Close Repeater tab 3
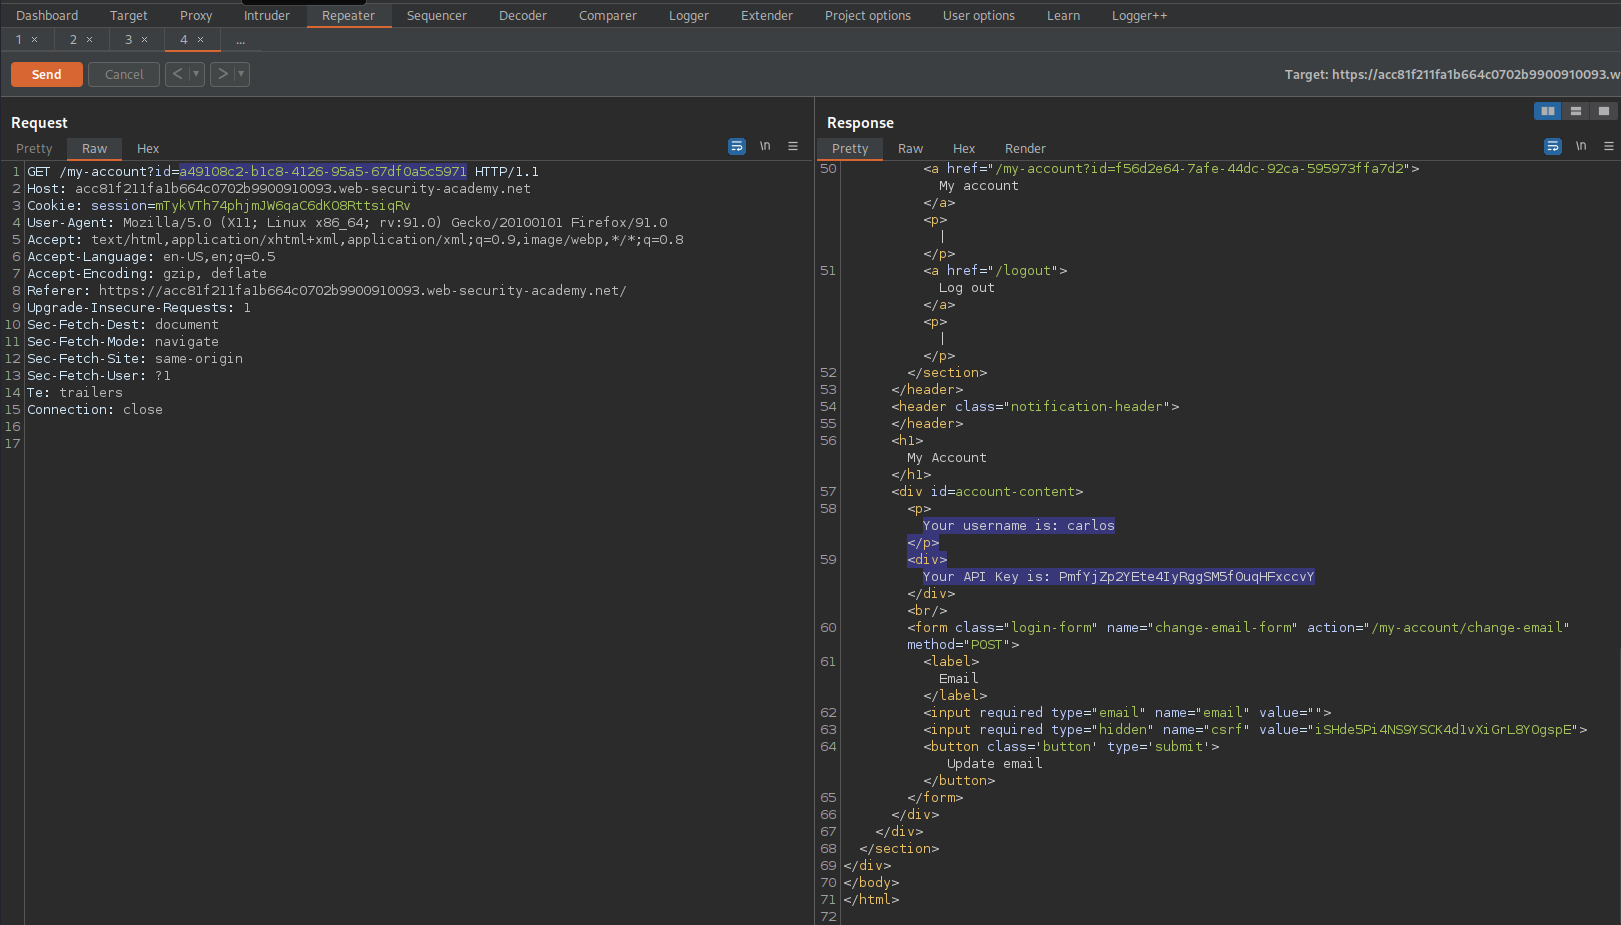The image size is (1621, 925). [144, 40]
